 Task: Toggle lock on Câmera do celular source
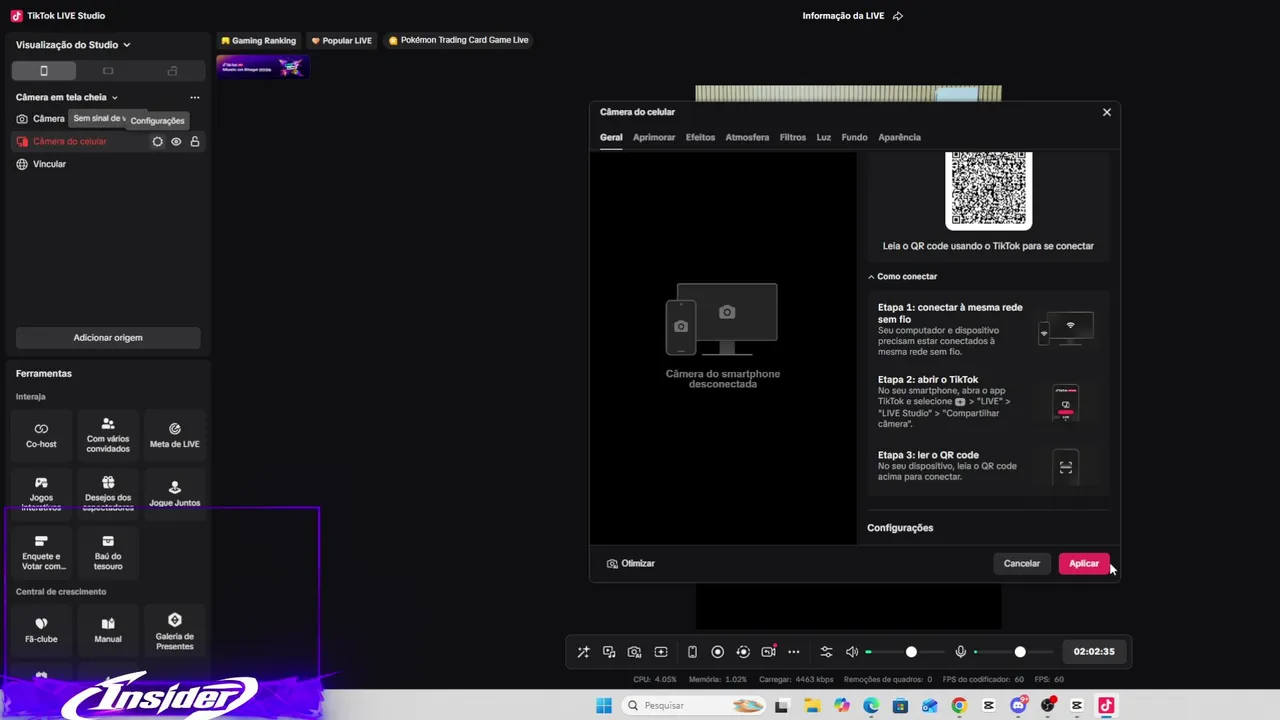195,142
